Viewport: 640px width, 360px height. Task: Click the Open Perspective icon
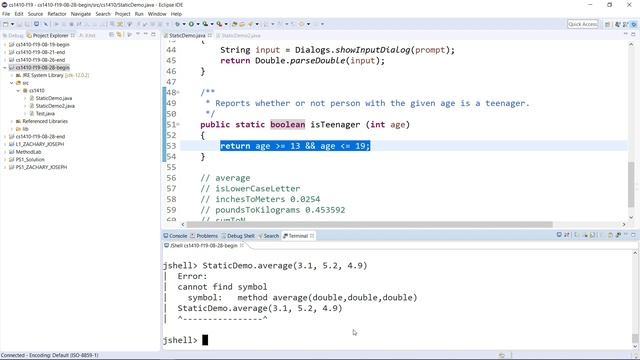(608, 24)
